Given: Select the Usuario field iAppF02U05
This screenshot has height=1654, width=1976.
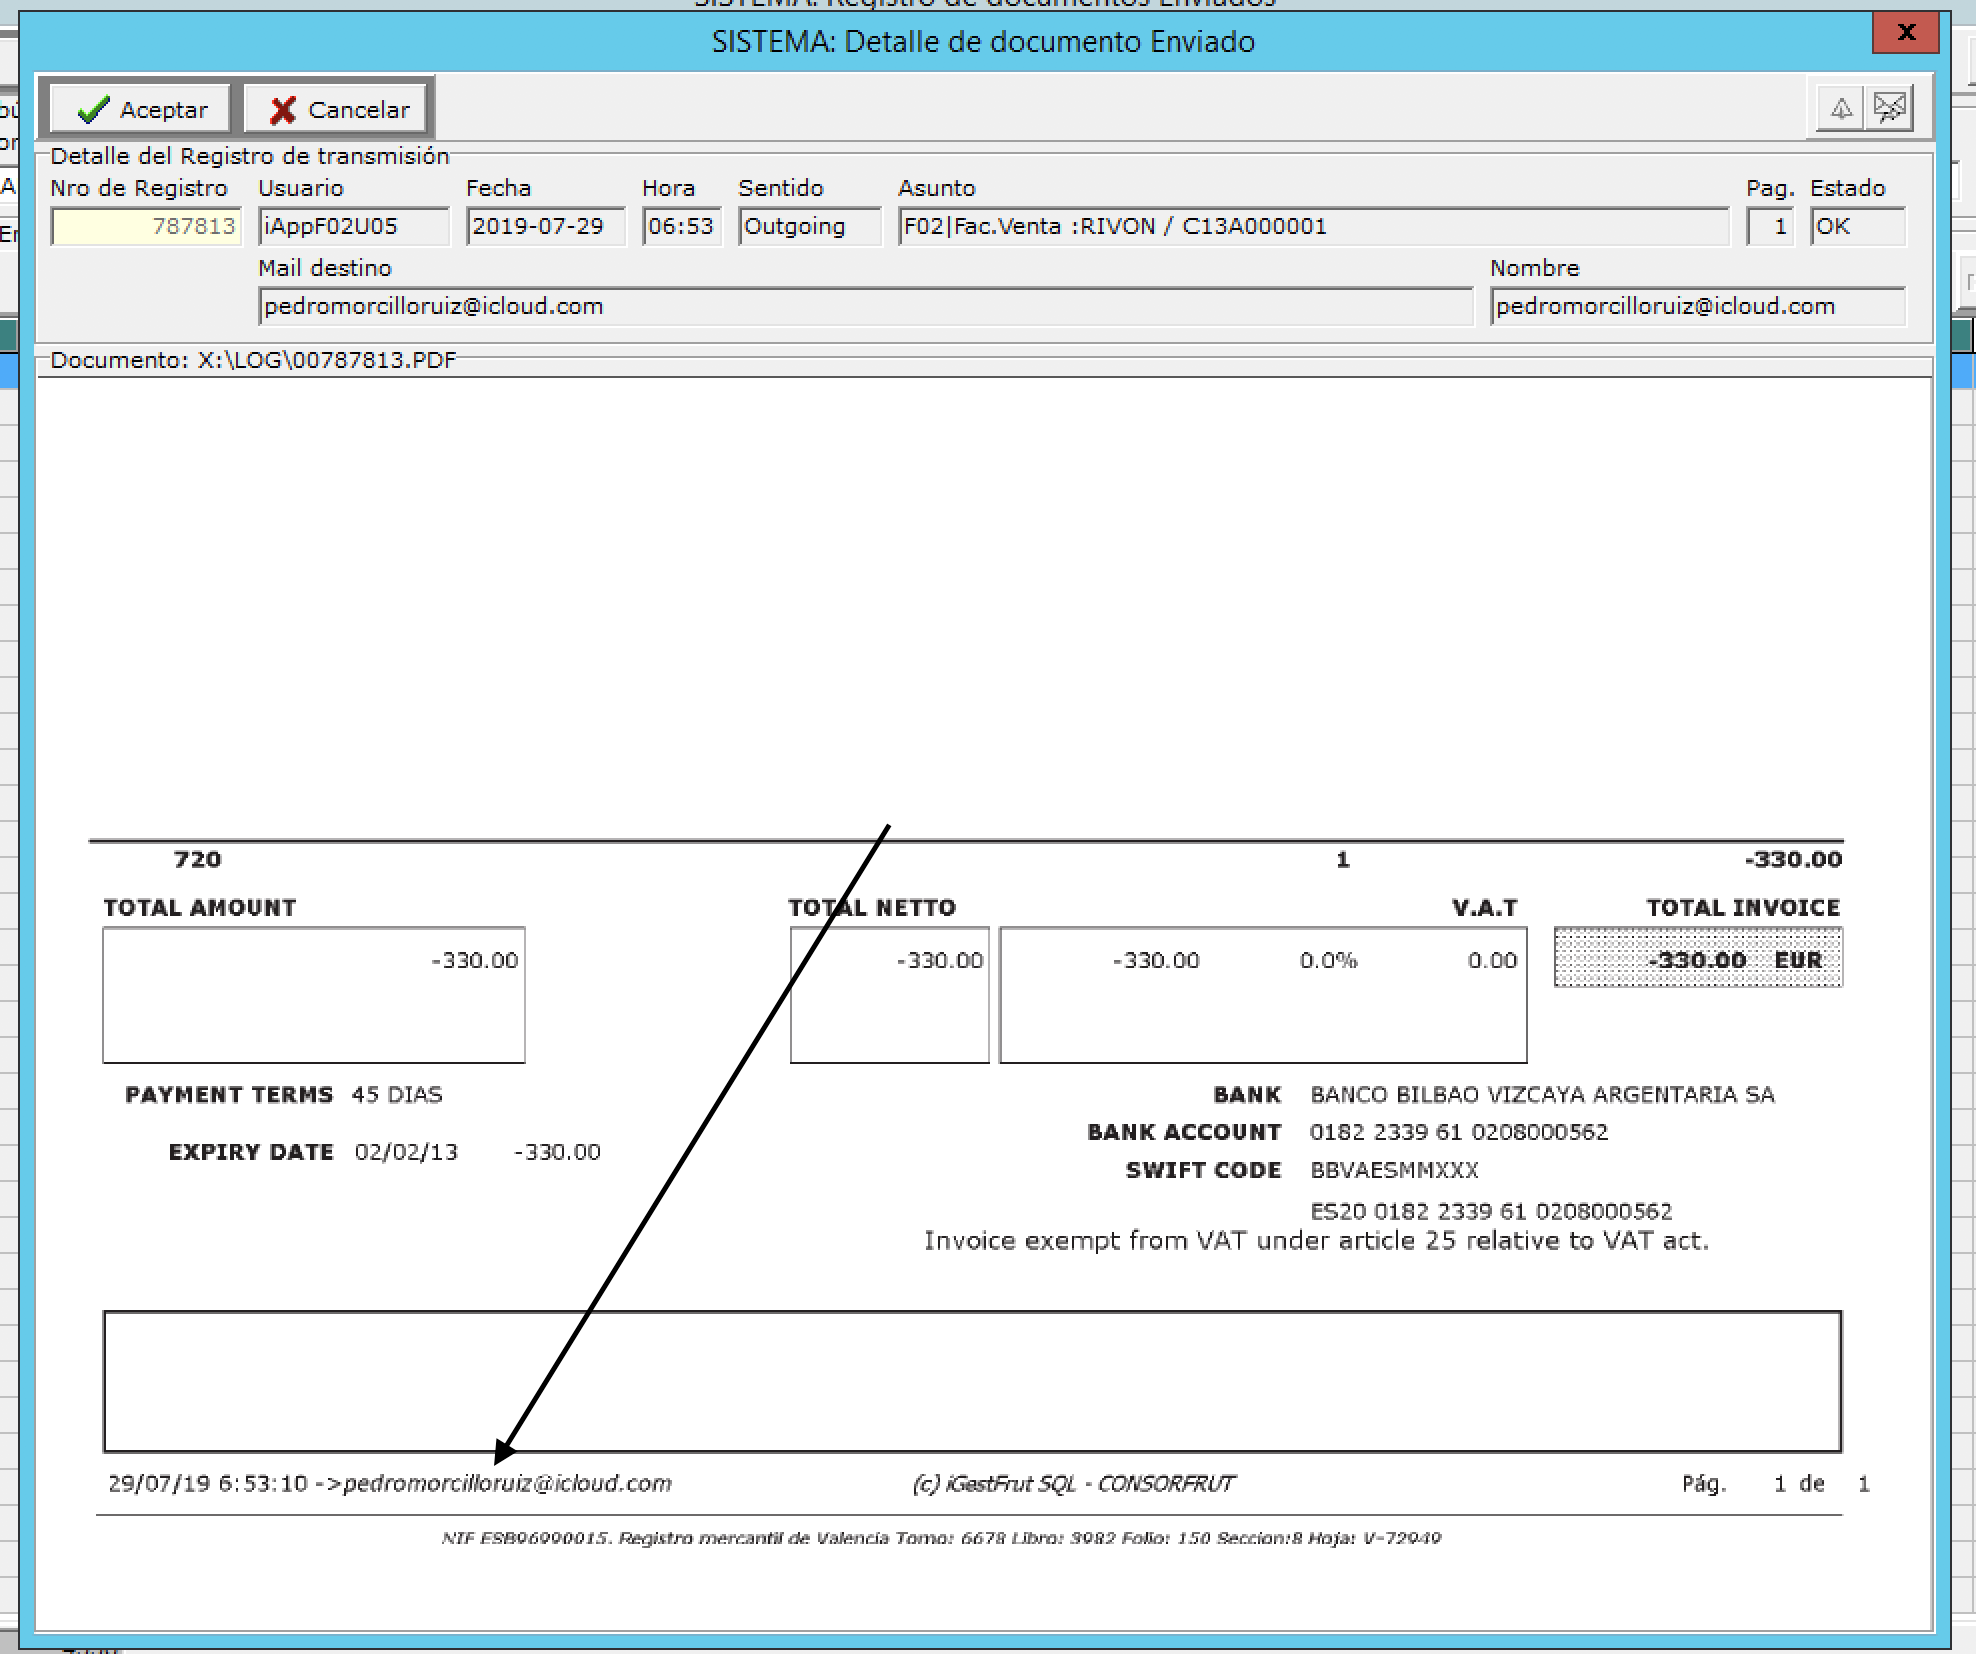Looking at the screenshot, I should click(x=353, y=227).
